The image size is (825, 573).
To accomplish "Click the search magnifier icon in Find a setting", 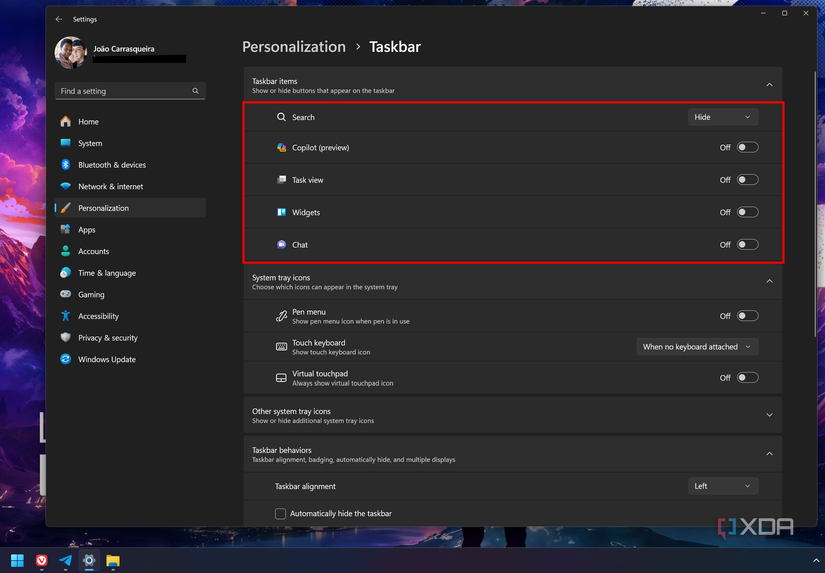I will point(195,91).
